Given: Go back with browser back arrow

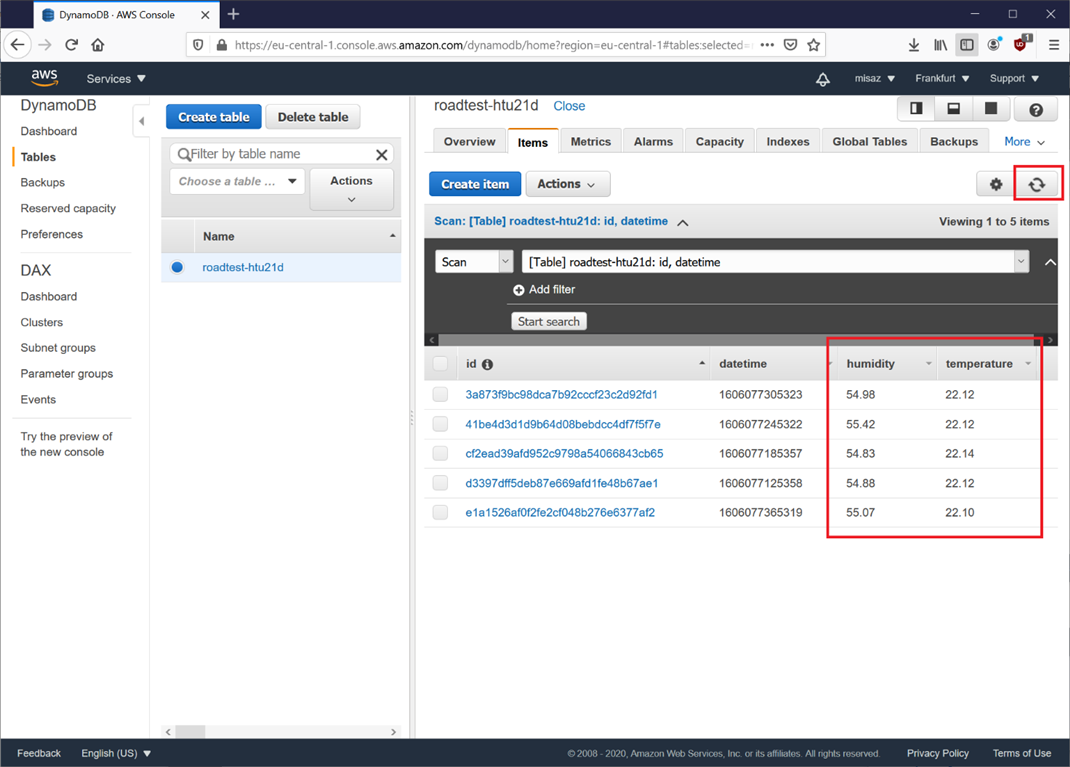Looking at the screenshot, I should pos(18,45).
